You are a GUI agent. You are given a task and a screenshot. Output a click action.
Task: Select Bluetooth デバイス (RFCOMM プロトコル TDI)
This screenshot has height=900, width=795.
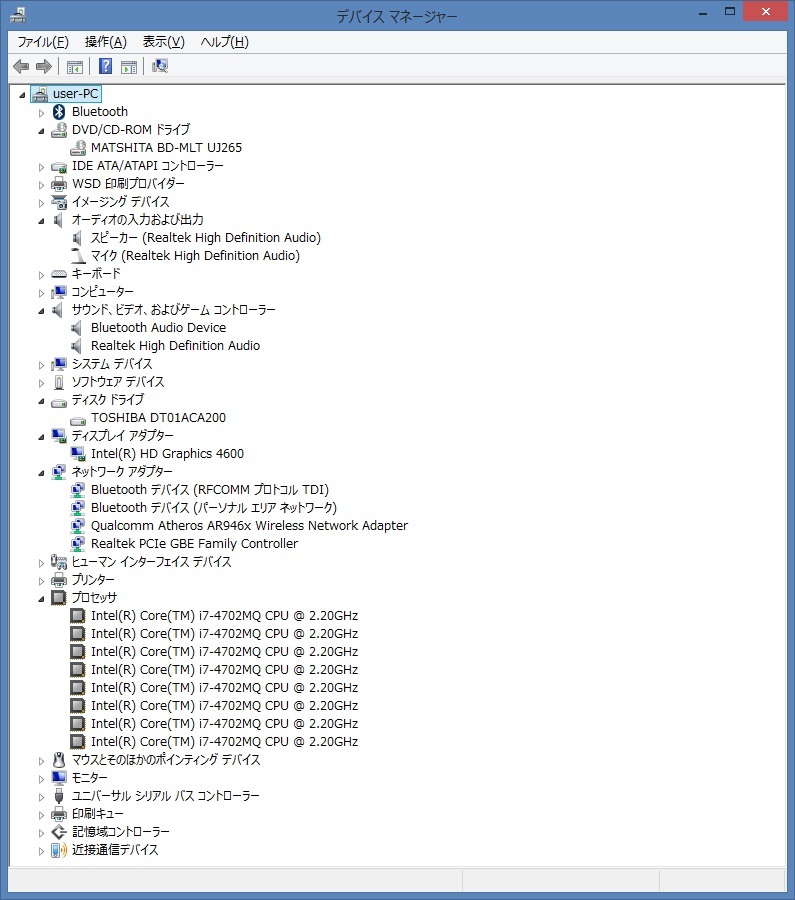tap(210, 490)
